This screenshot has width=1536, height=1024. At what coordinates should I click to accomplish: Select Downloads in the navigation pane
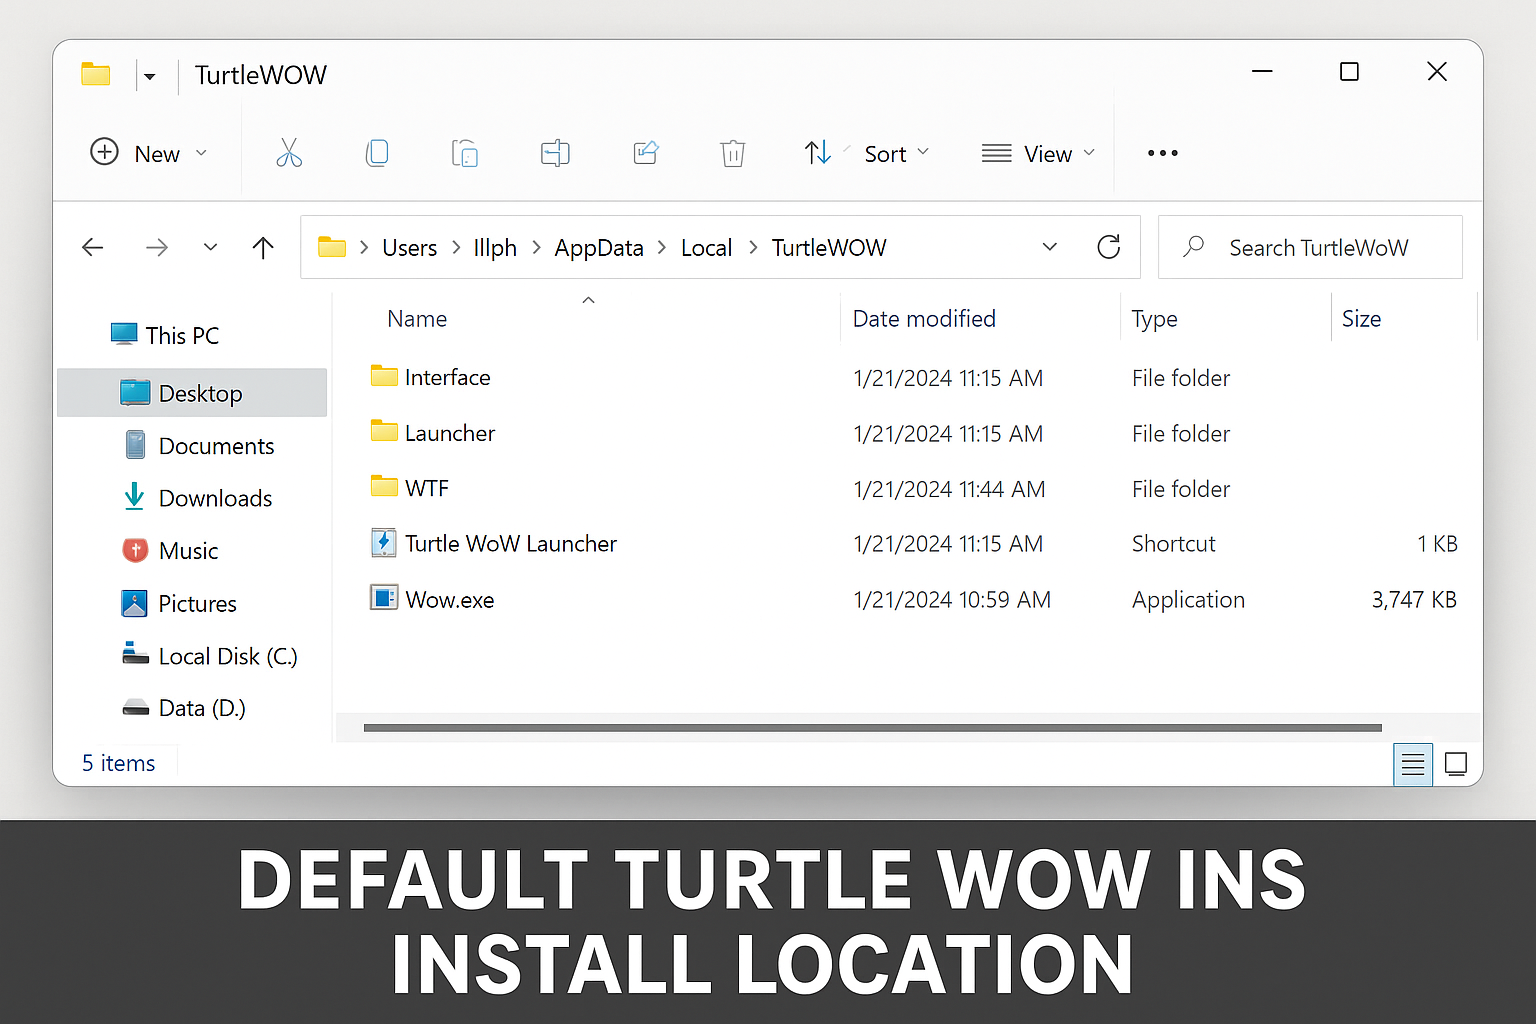click(x=197, y=497)
